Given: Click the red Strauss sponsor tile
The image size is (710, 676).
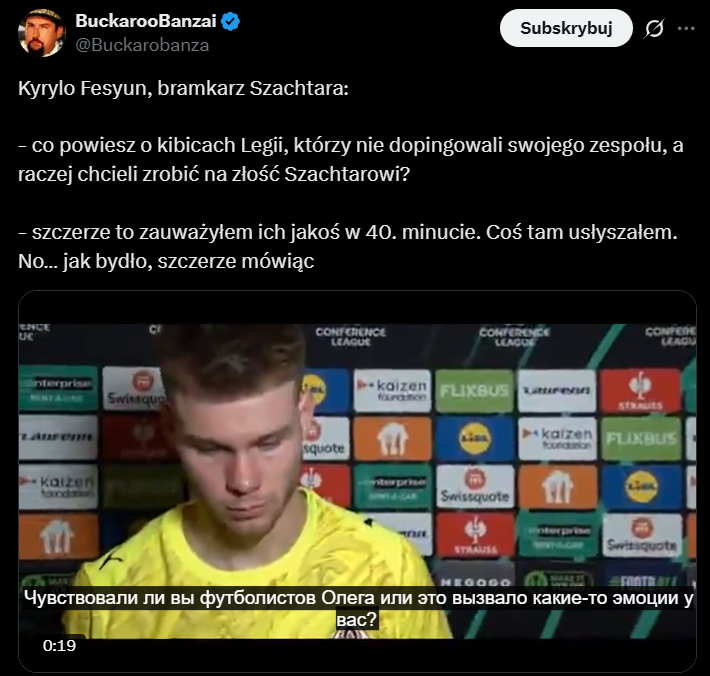Looking at the screenshot, I should click(x=641, y=390).
